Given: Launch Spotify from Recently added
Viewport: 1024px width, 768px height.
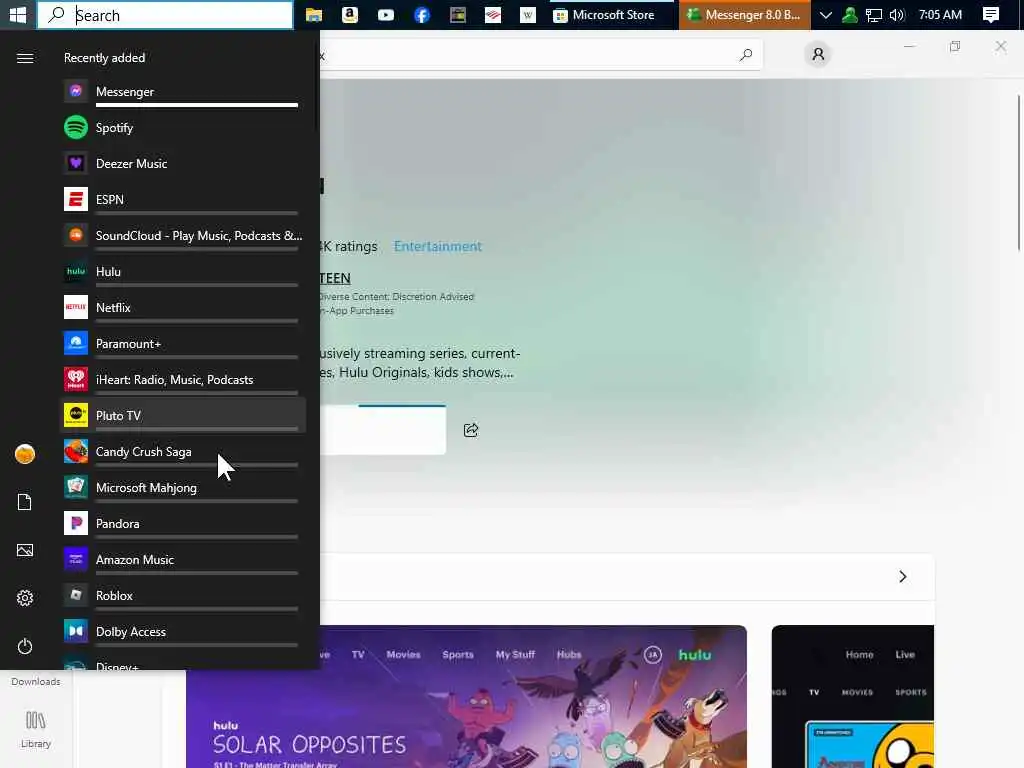Looking at the screenshot, I should click(x=183, y=127).
